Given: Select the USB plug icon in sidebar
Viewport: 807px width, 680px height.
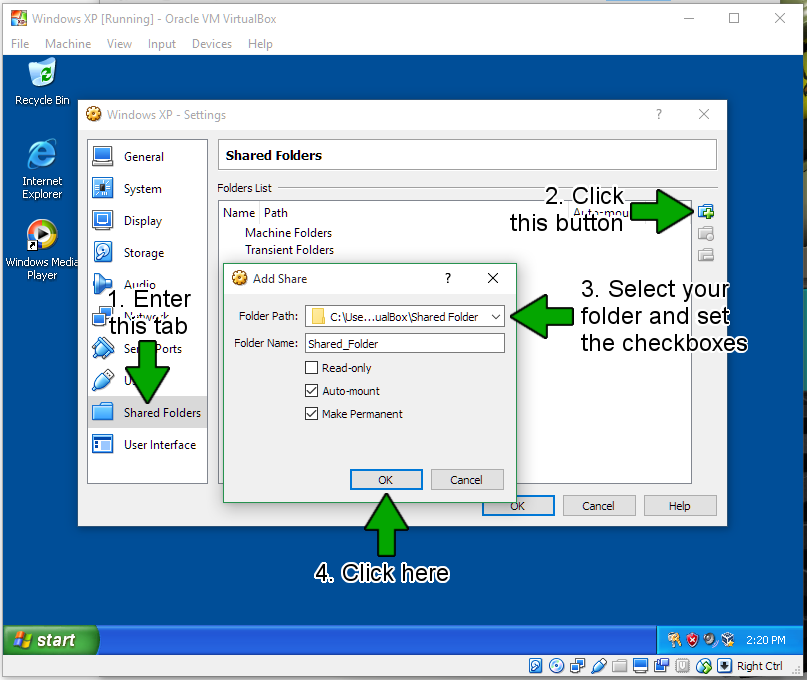Looking at the screenshot, I should coord(103,380).
